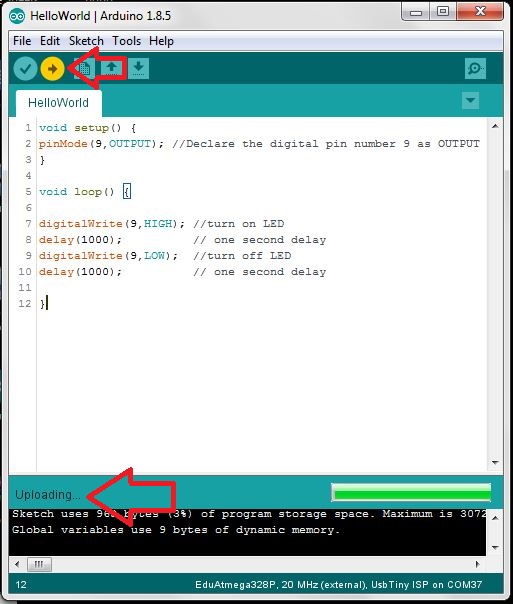The image size is (513, 604).
Task: Click the horizontal scrollbar thumb
Action: (39, 565)
